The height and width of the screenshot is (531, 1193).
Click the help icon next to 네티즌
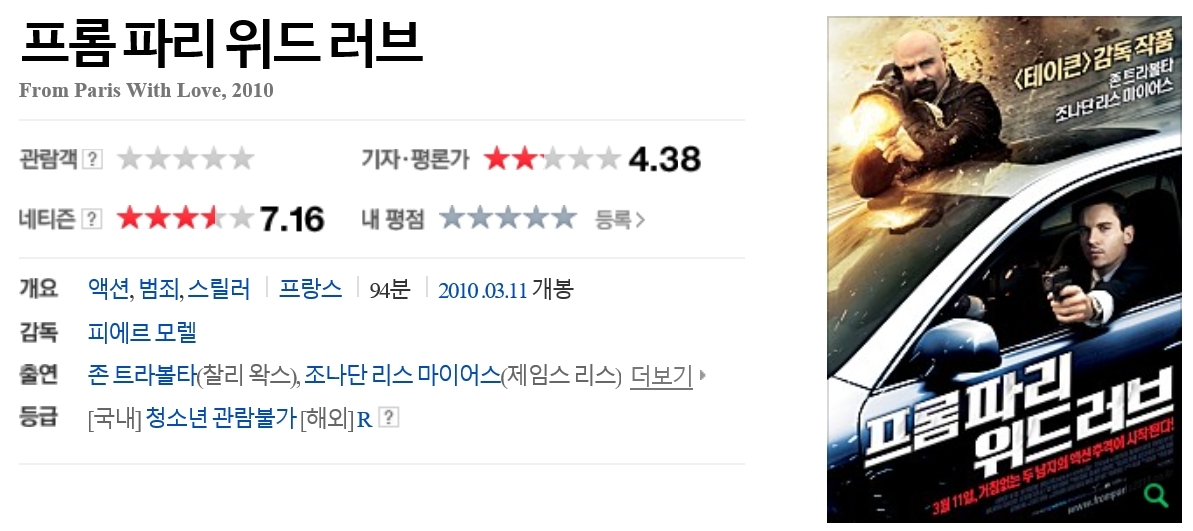(x=92, y=219)
